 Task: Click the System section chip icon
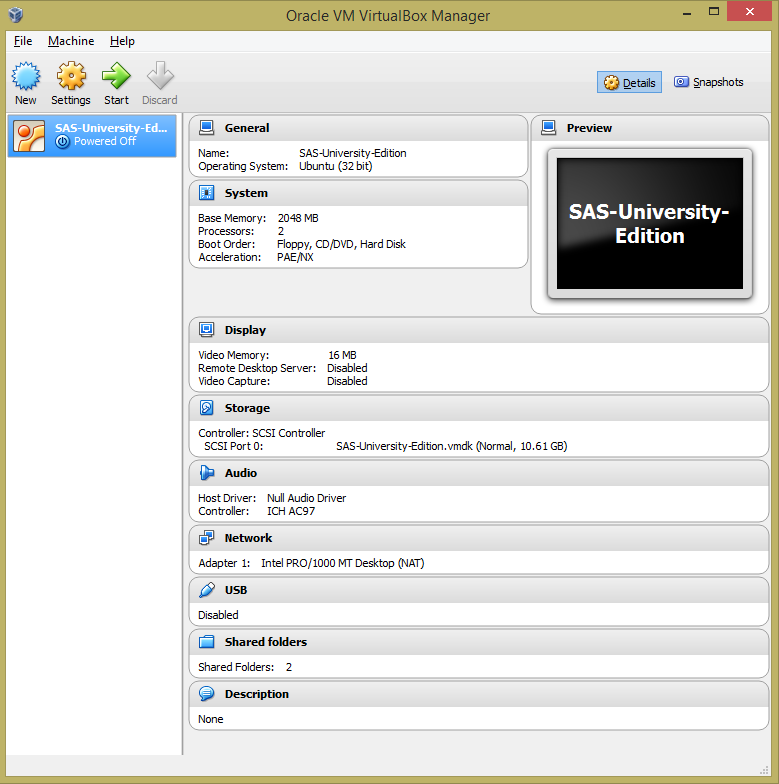pos(207,193)
